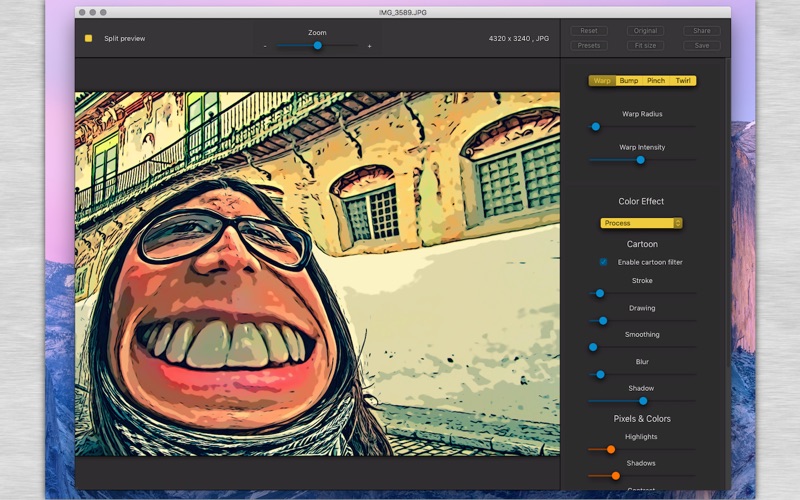
Task: Click the Share button
Action: (x=702, y=31)
